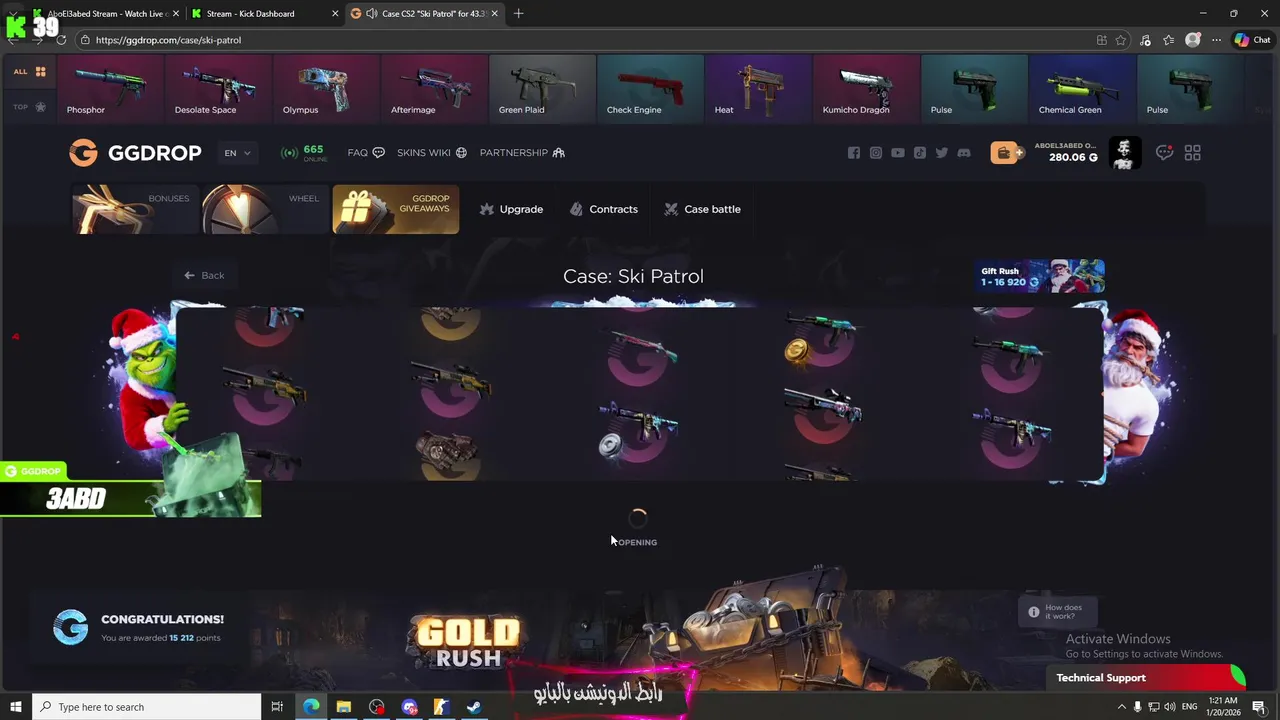Open the TikTok social link icon

(x=920, y=153)
